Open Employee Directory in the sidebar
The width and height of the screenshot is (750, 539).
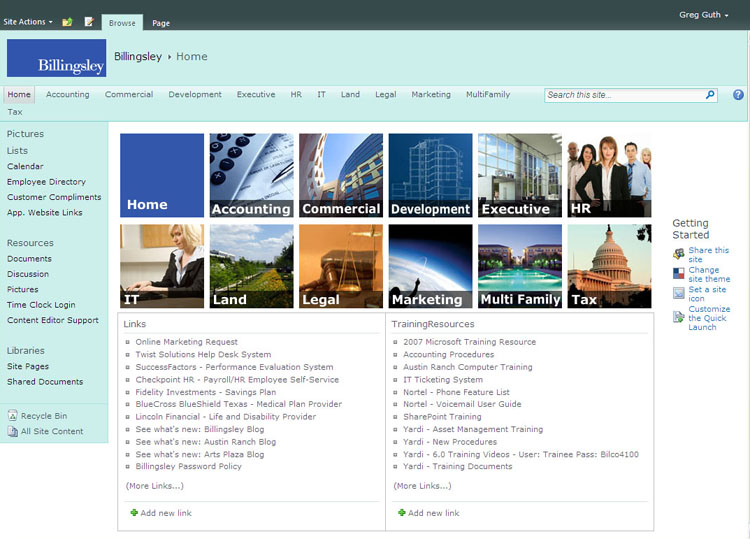[46, 182]
